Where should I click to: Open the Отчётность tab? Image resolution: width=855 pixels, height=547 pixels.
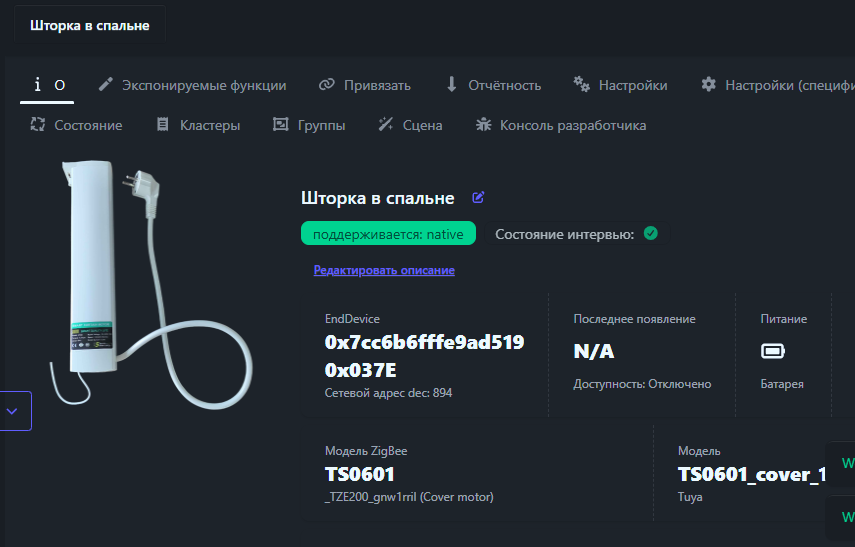(x=493, y=85)
